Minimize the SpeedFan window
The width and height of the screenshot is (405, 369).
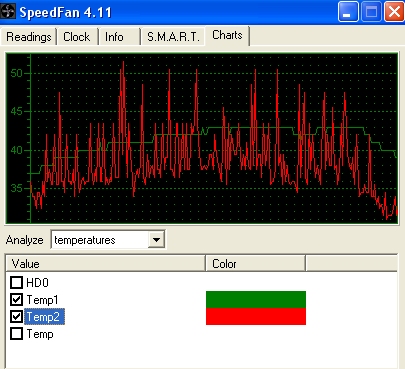348,12
